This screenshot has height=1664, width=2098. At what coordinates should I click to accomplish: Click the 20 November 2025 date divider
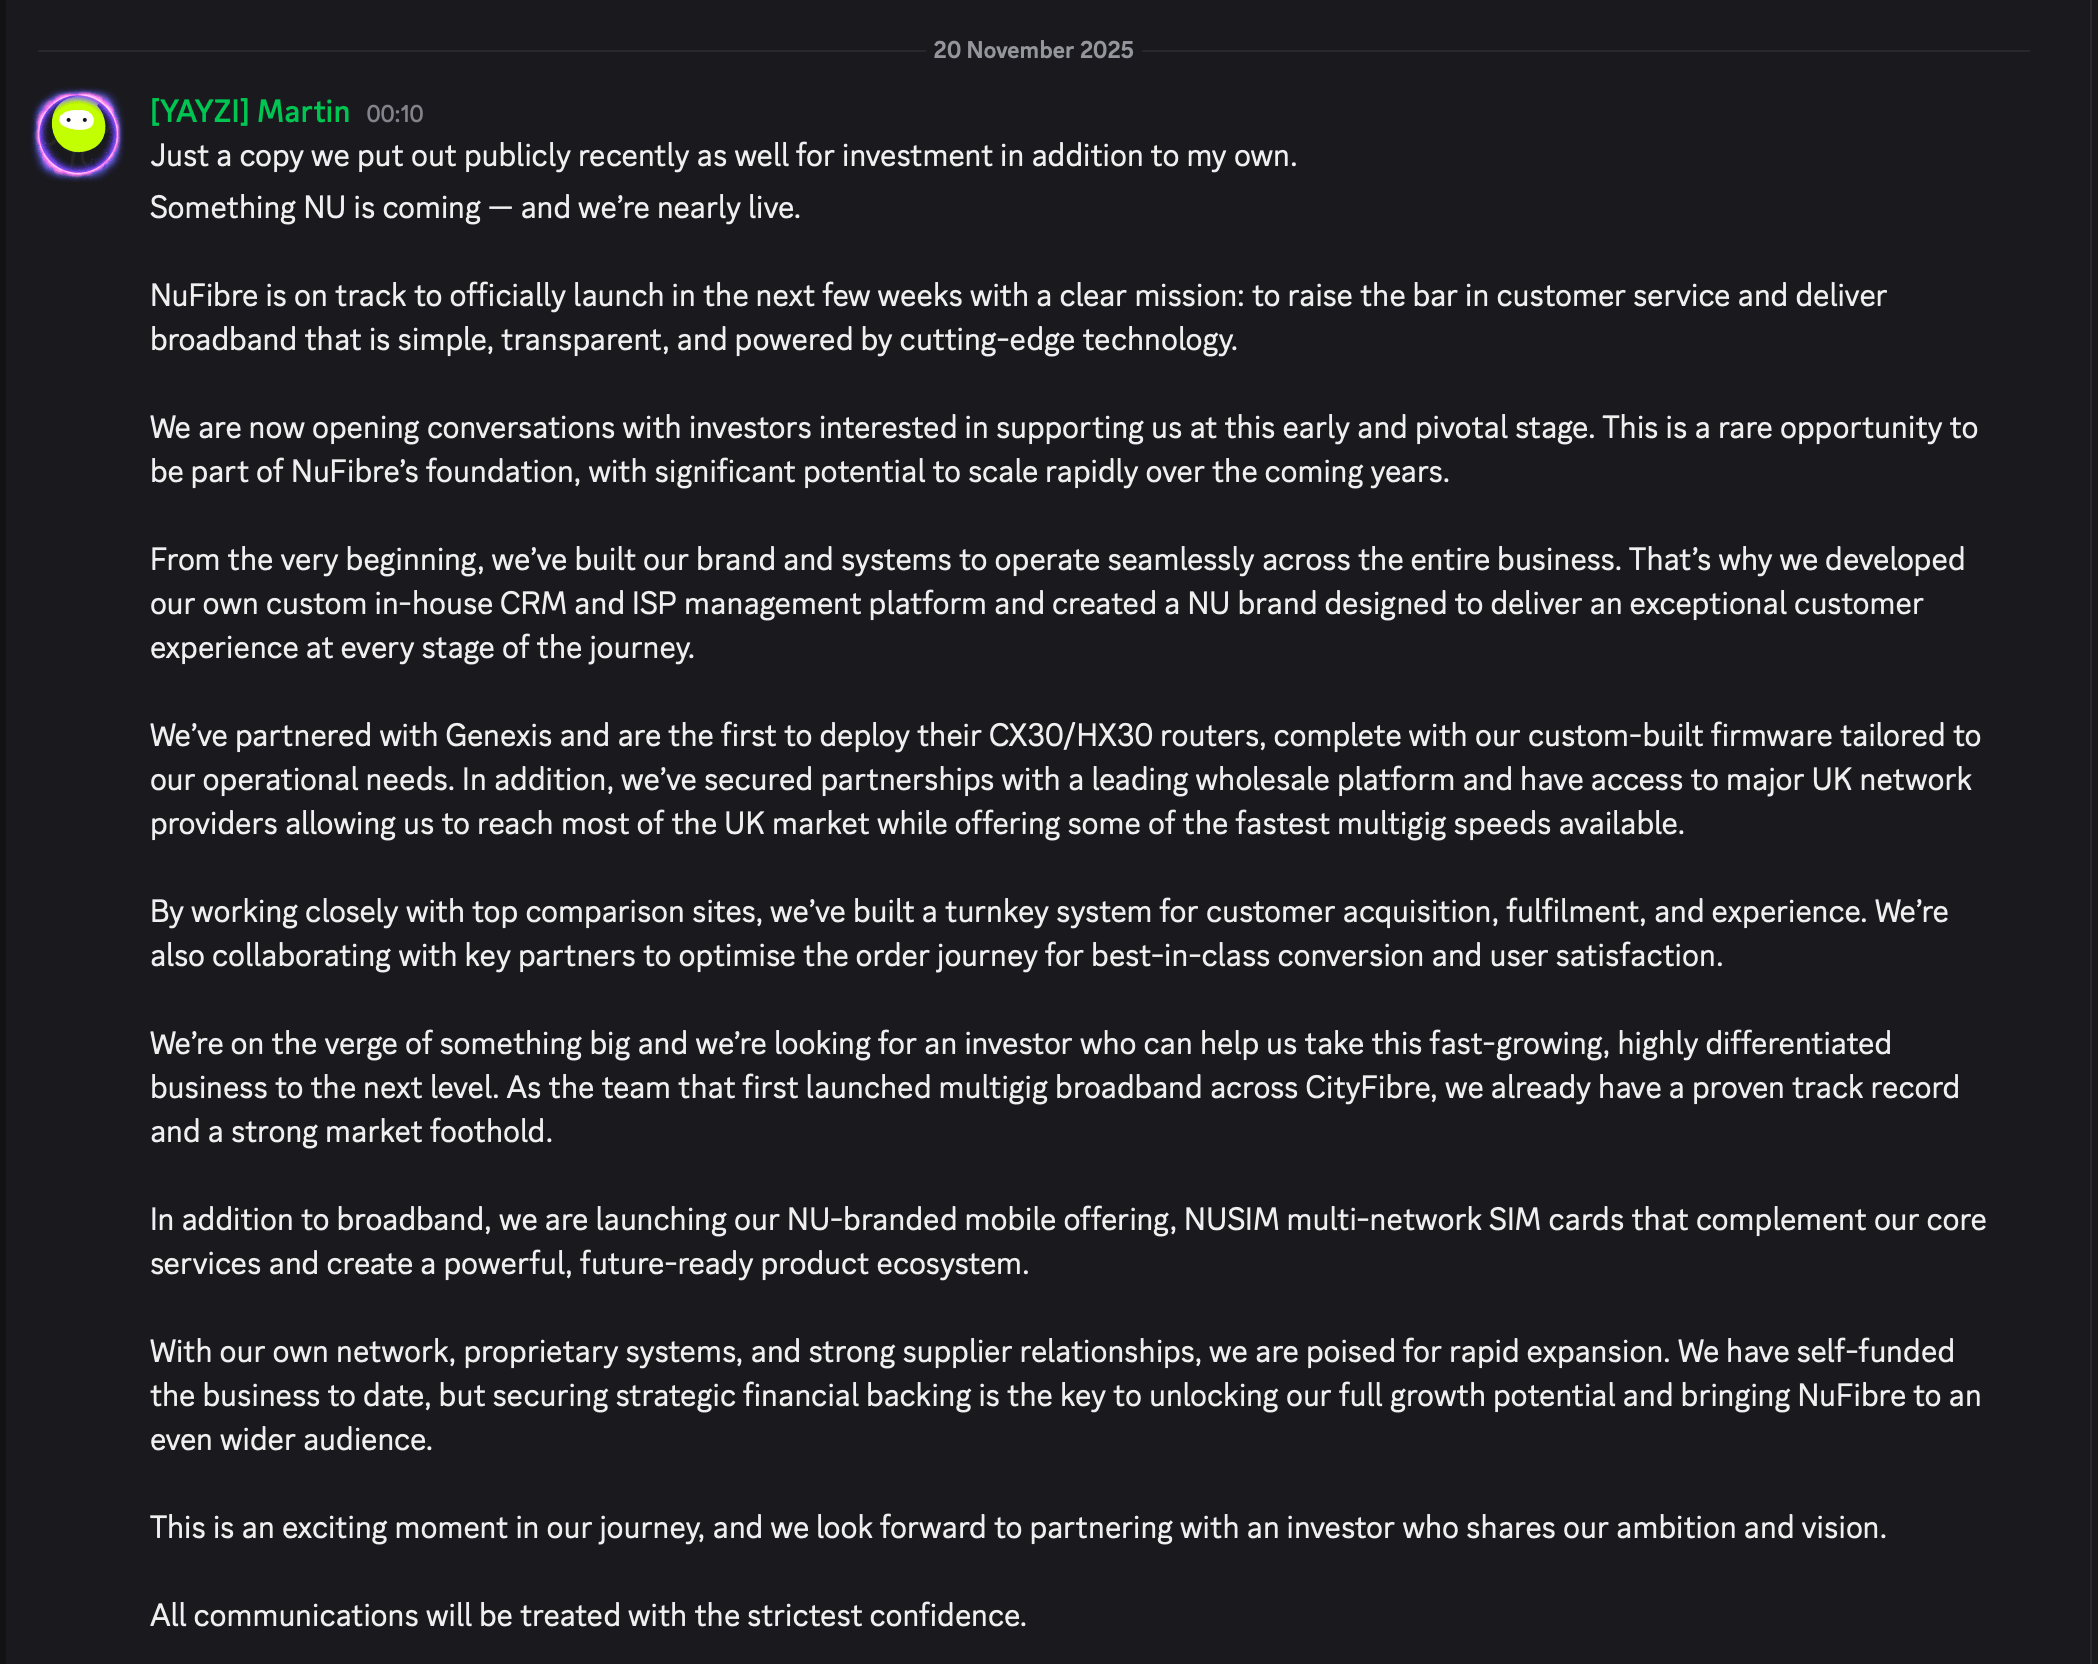[1032, 50]
